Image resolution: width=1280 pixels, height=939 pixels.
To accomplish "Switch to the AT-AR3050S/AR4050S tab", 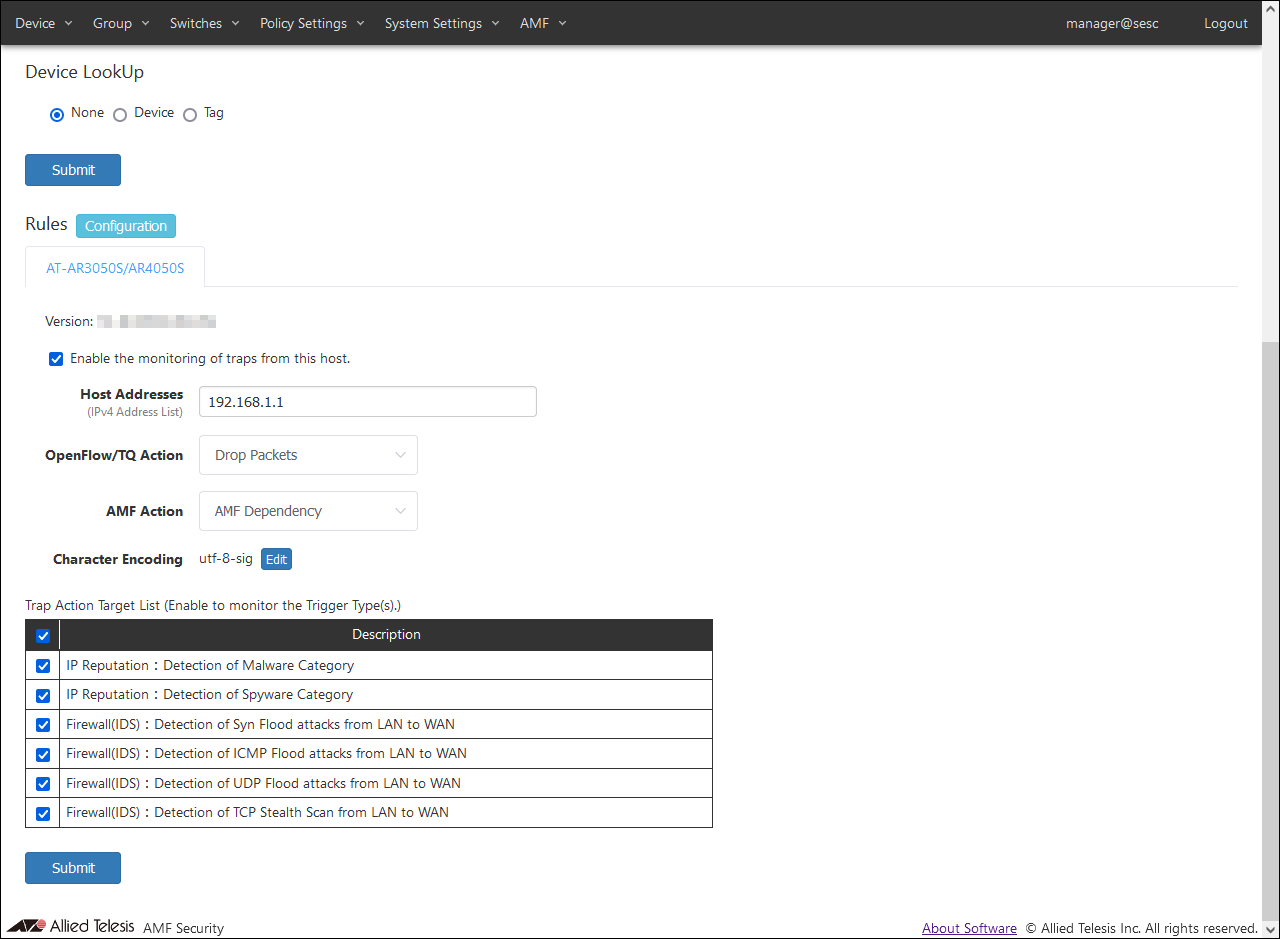I will (x=115, y=268).
